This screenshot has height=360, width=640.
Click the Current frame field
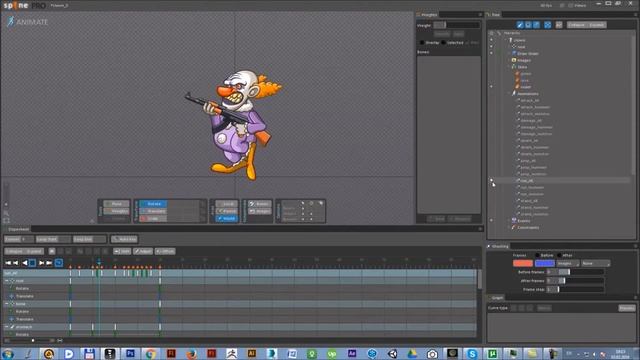[19, 239]
